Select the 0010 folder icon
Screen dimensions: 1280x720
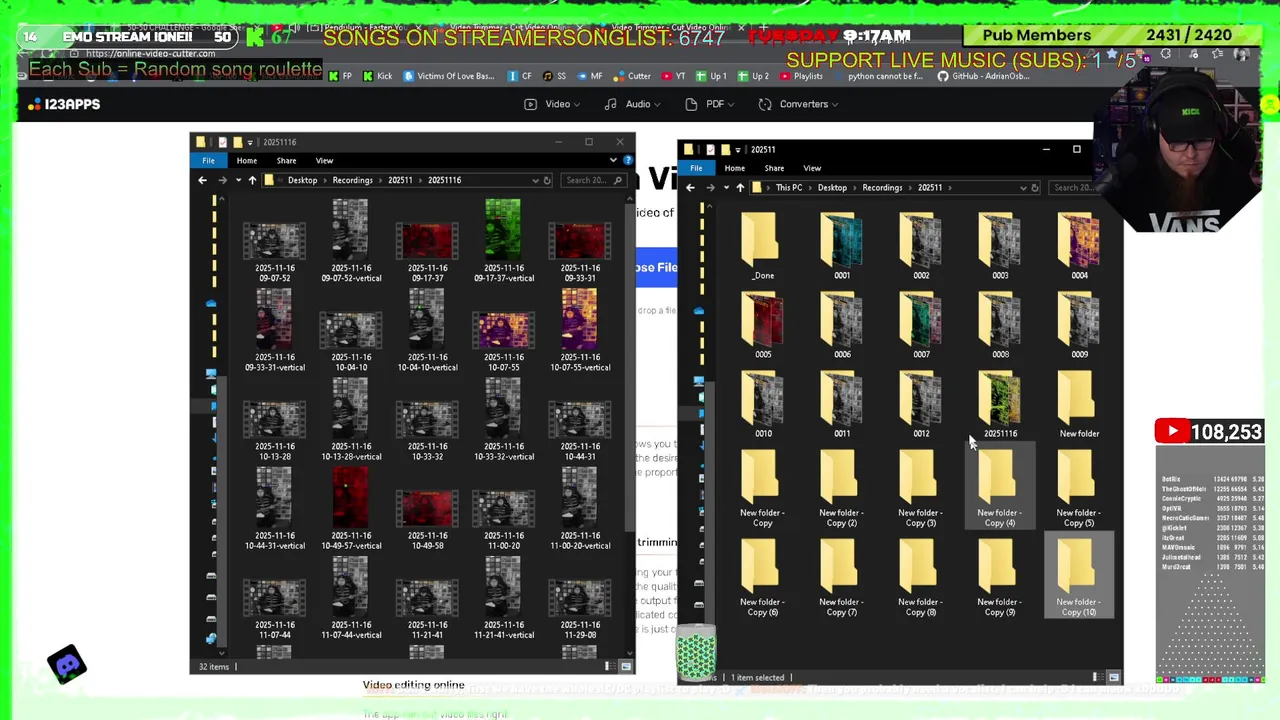point(763,399)
